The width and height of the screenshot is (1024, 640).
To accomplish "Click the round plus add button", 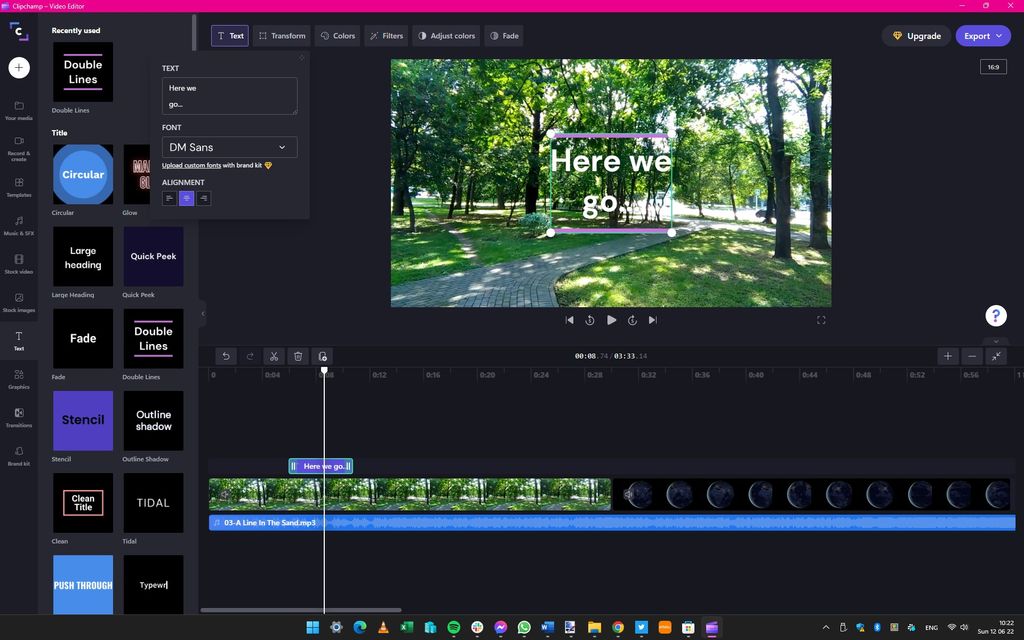I will coord(19,67).
